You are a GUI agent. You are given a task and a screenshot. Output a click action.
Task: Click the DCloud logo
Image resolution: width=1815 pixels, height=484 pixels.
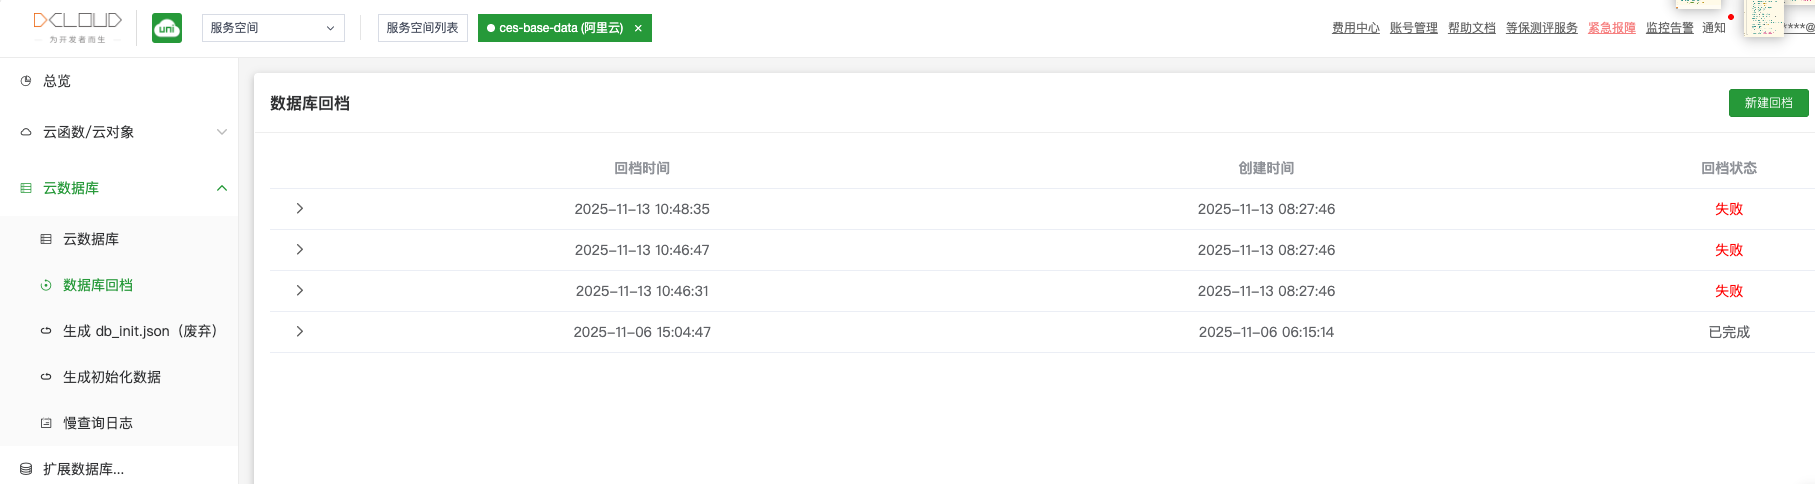(77, 24)
